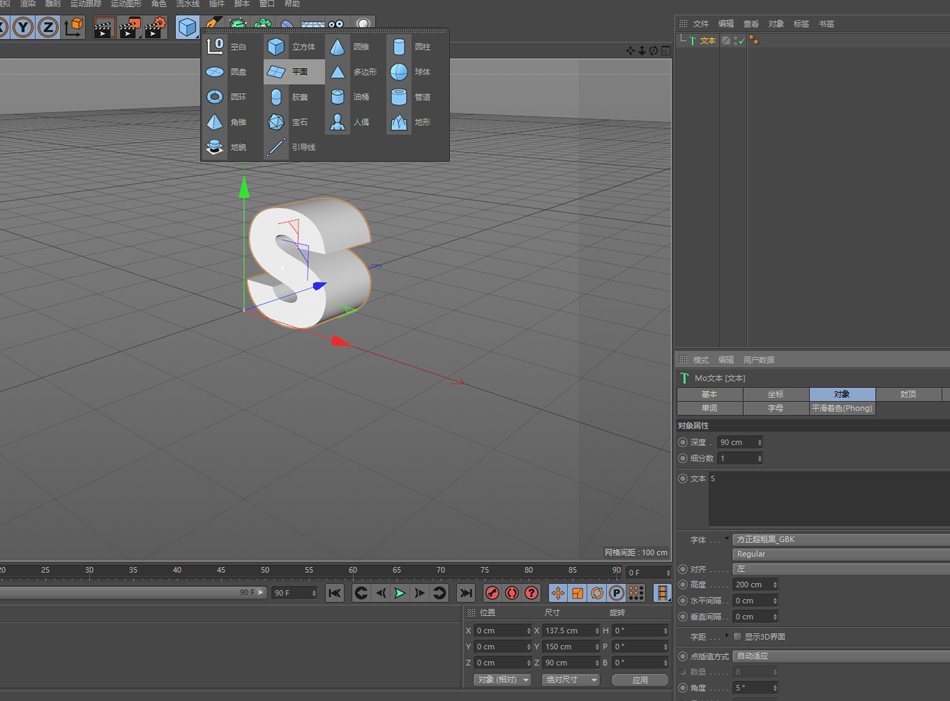This screenshot has width=950, height=701.
Task: Open the 点插值方式 dropdown 自动适应
Action: pyautogui.click(x=841, y=656)
